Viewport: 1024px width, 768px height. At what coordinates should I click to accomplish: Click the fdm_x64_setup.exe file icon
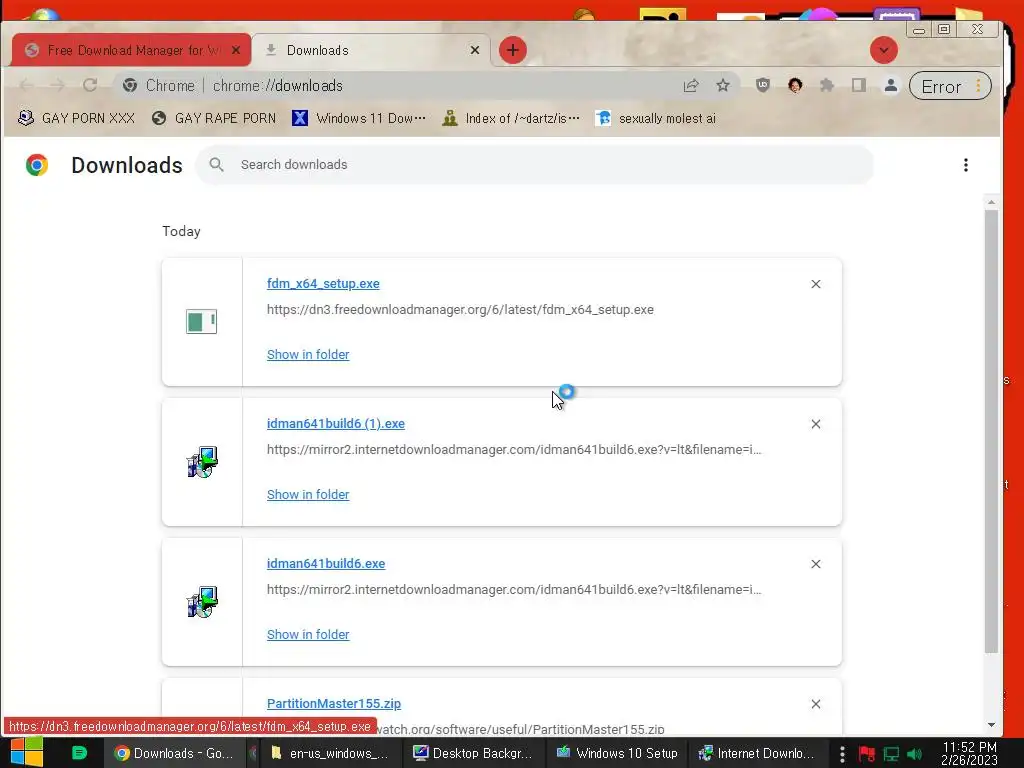[201, 321]
